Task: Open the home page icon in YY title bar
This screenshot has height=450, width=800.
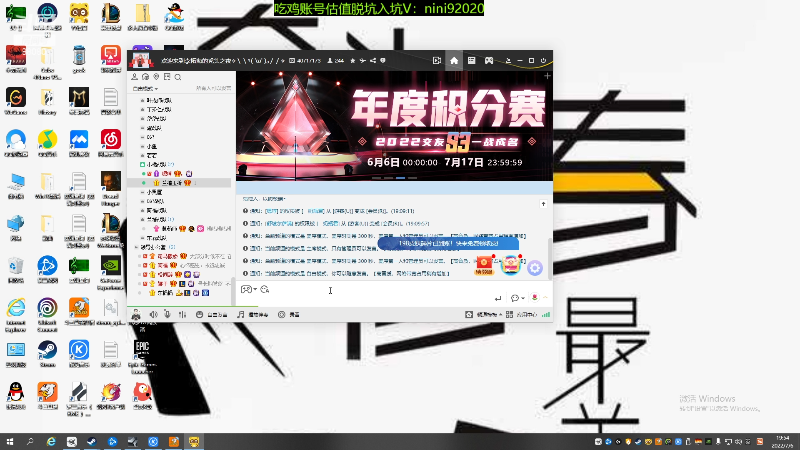Action: coord(454,60)
